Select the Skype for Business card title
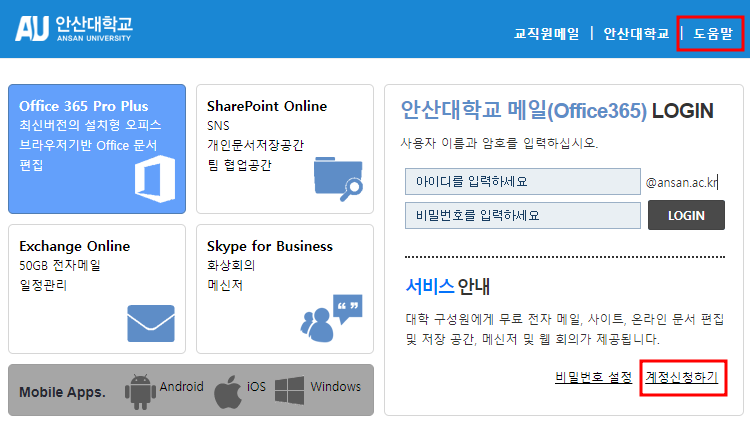This screenshot has height=427, width=750. coord(270,246)
